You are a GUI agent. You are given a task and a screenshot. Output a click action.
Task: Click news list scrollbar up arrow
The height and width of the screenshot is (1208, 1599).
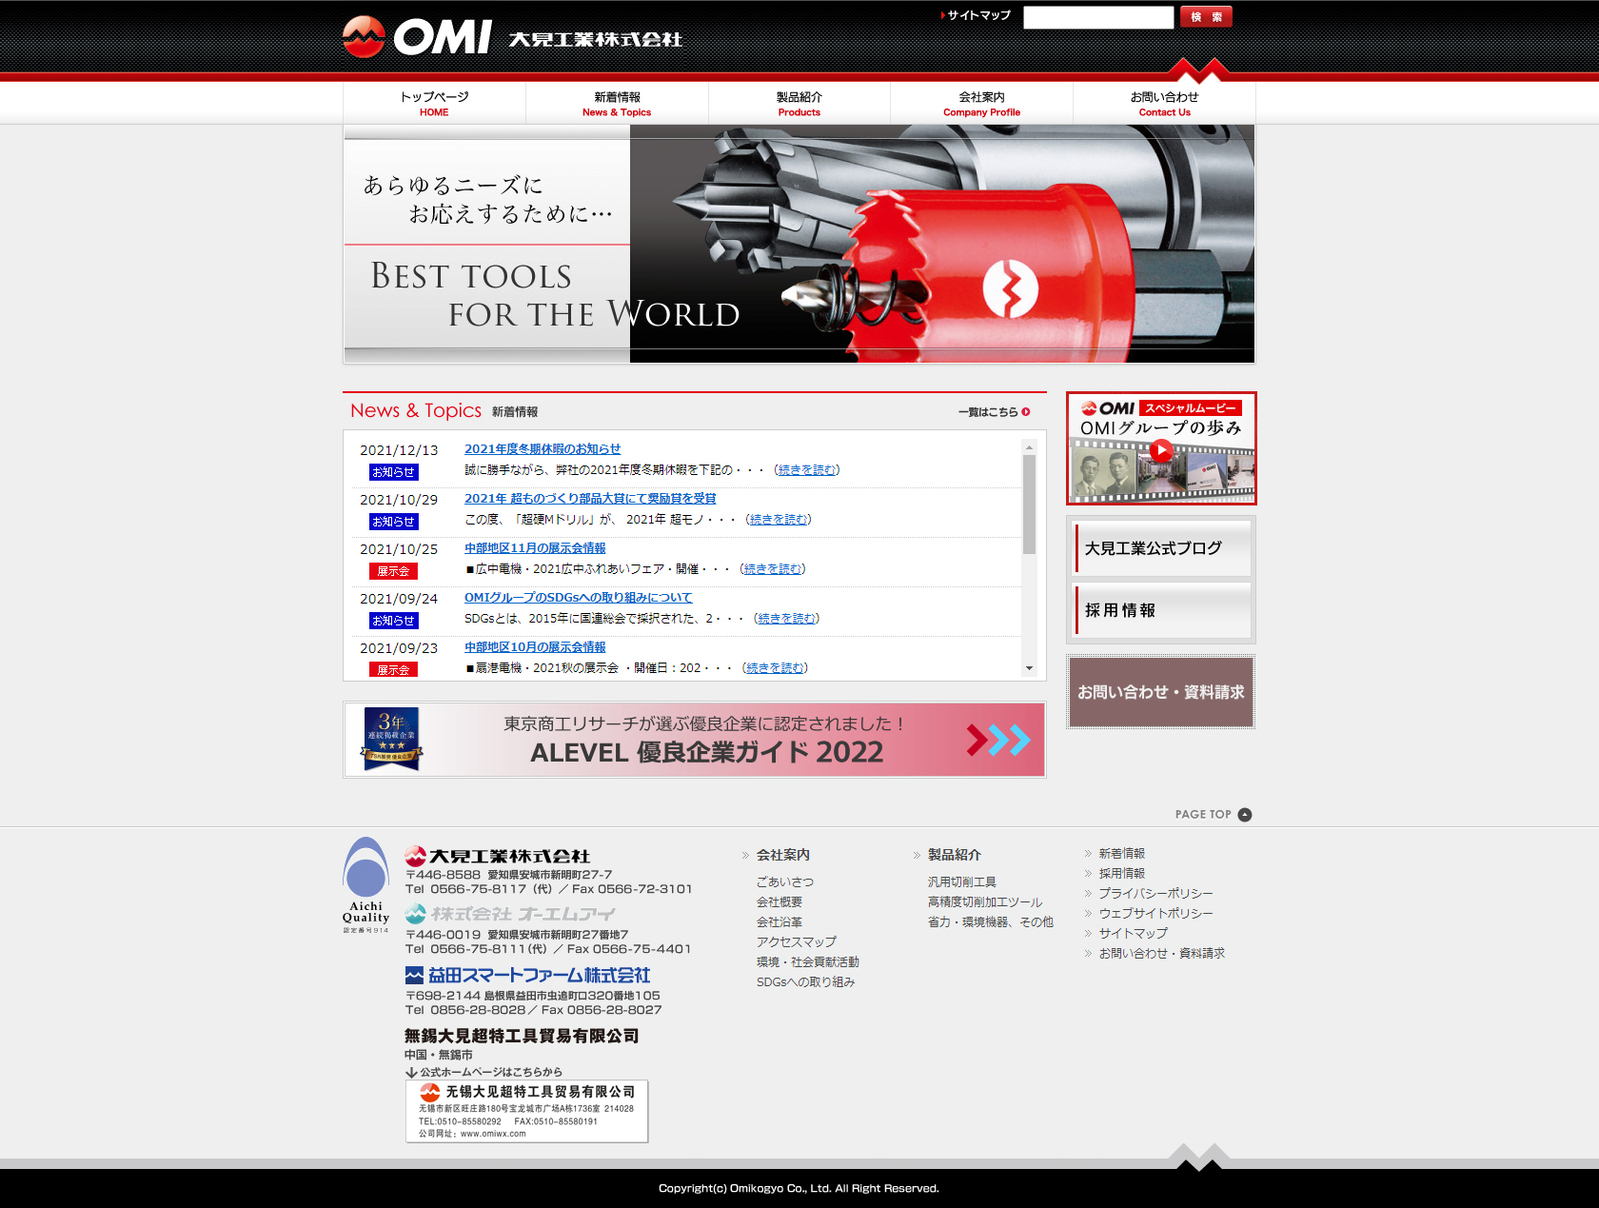point(1029,447)
